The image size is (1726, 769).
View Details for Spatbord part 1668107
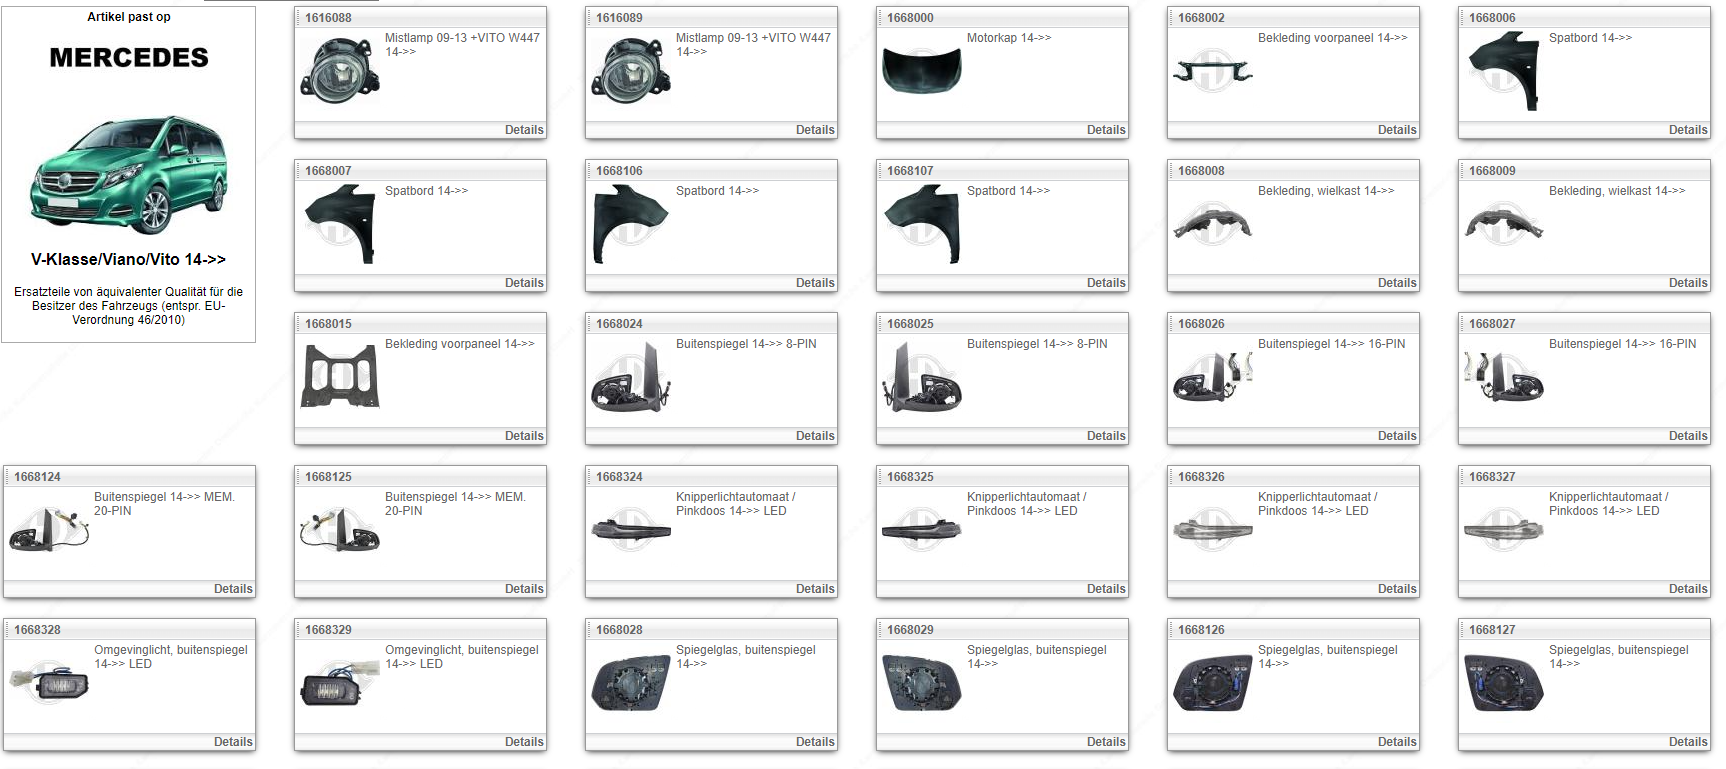point(1105,283)
